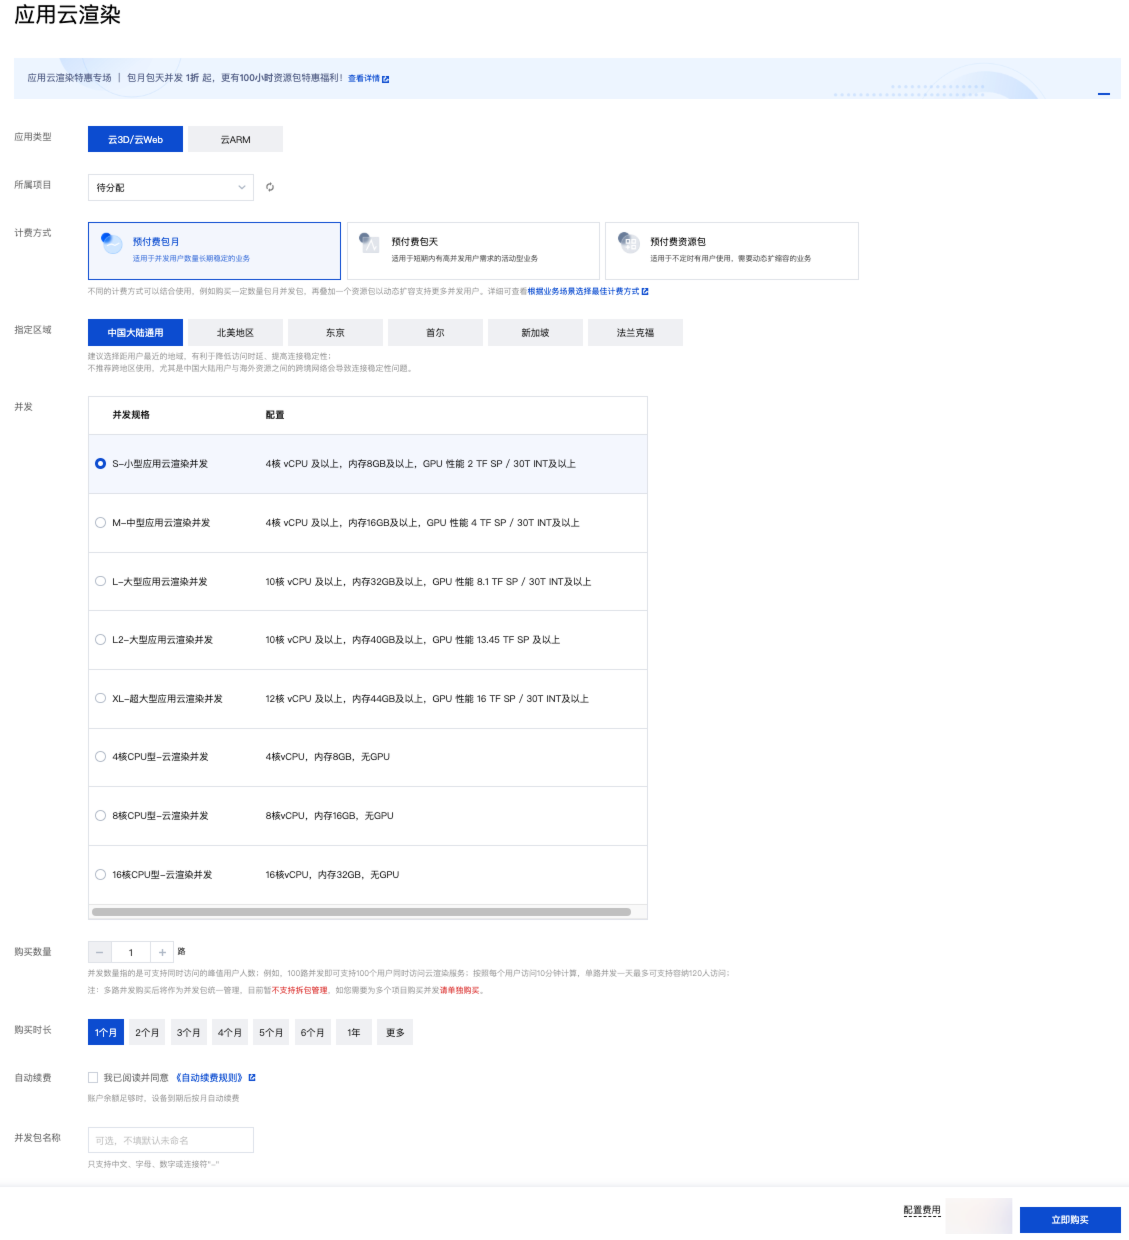Select 8核CPU型-云渲染并发 radio option
The height and width of the screenshot is (1240, 1129).
click(x=100, y=816)
